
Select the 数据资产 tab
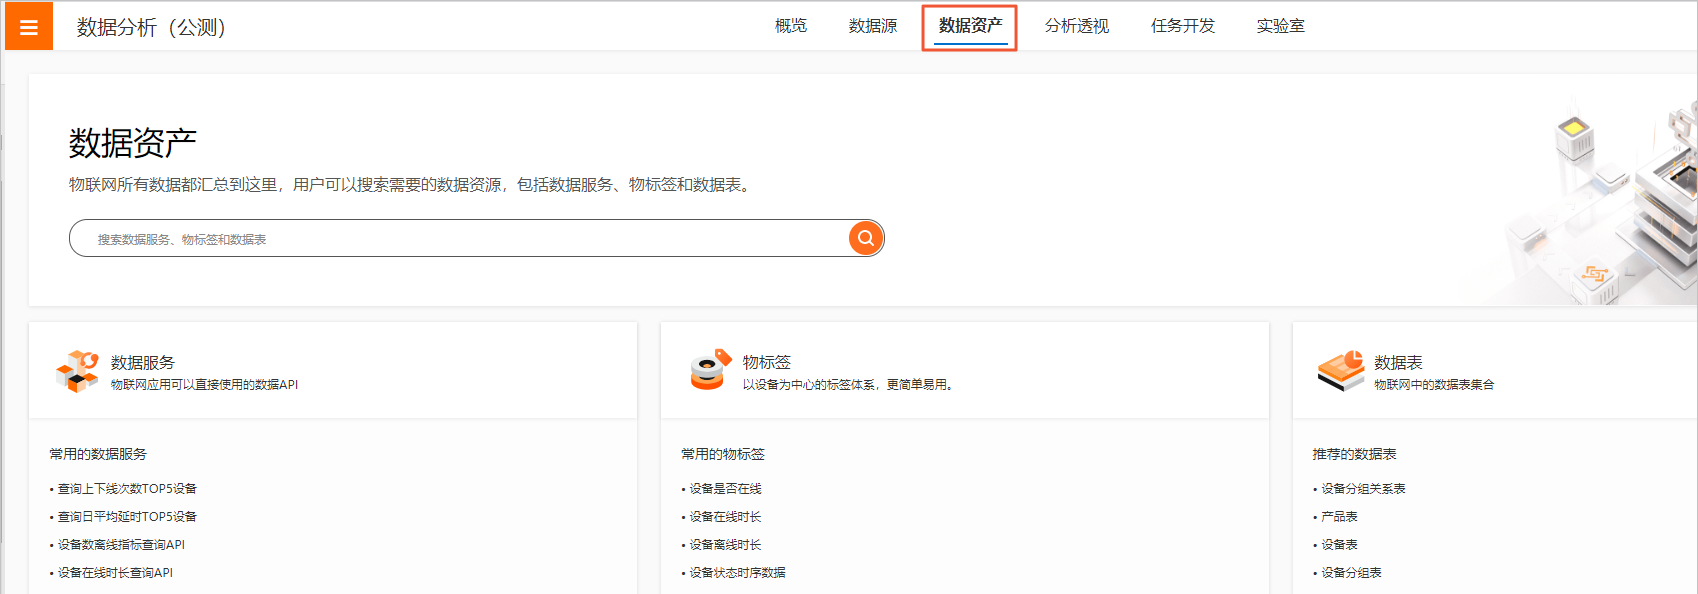pyautogui.click(x=970, y=26)
